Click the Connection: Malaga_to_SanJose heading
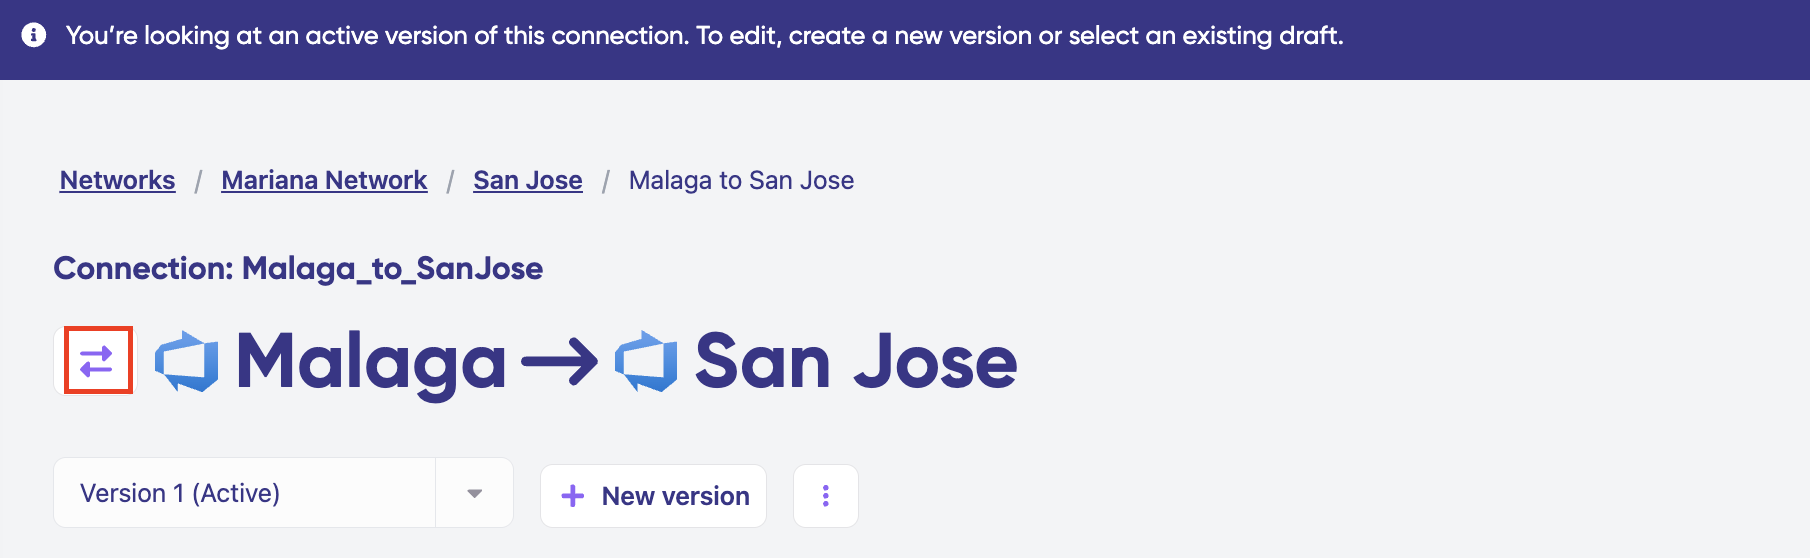This screenshot has height=558, width=1810. click(298, 268)
